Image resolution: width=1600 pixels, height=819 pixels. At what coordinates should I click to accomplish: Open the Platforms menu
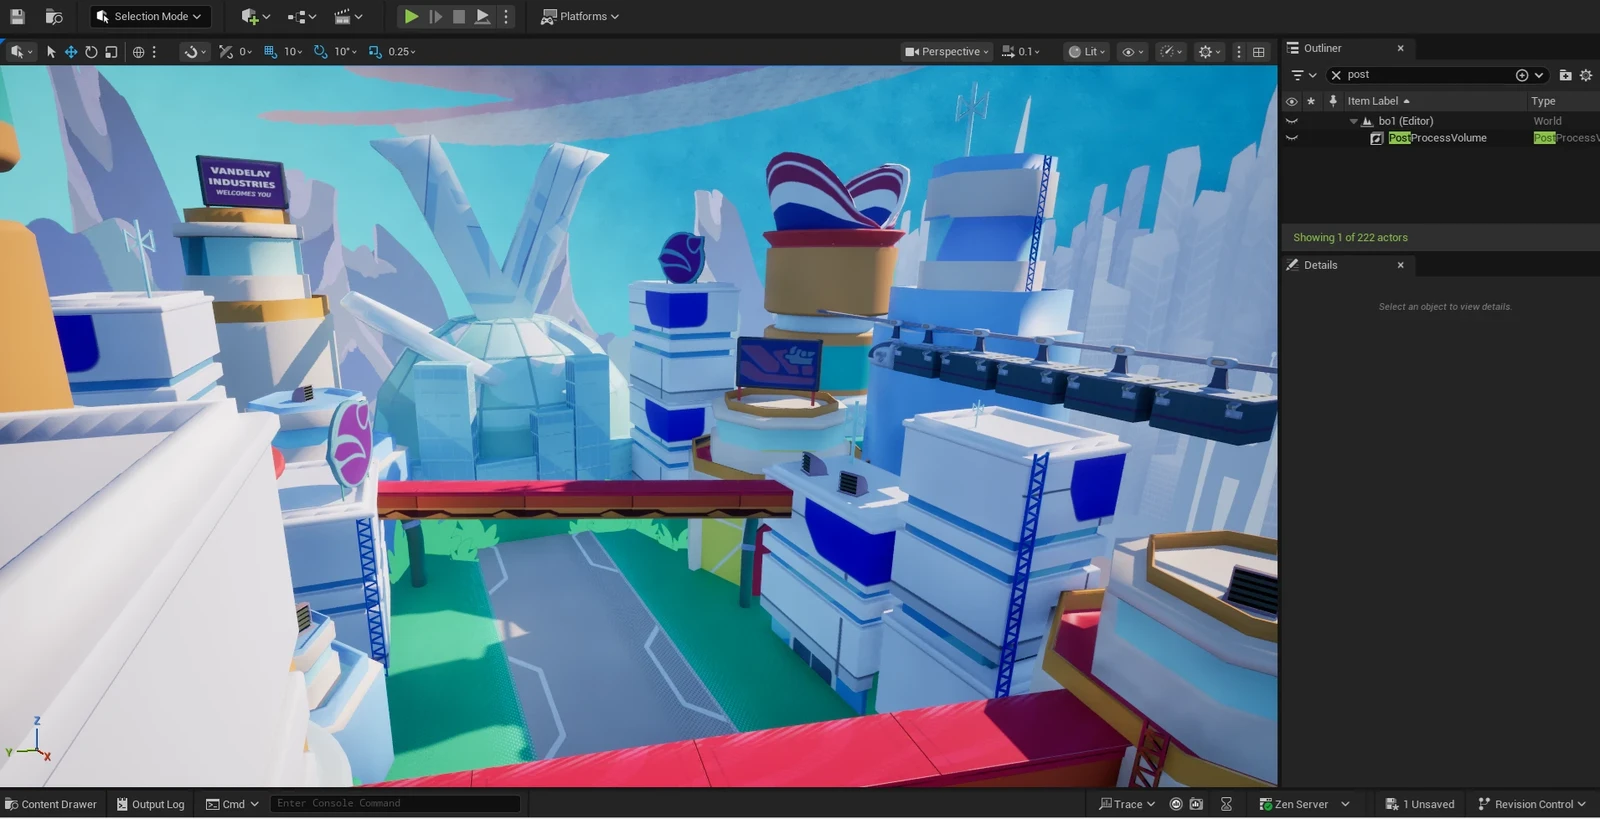coord(580,16)
